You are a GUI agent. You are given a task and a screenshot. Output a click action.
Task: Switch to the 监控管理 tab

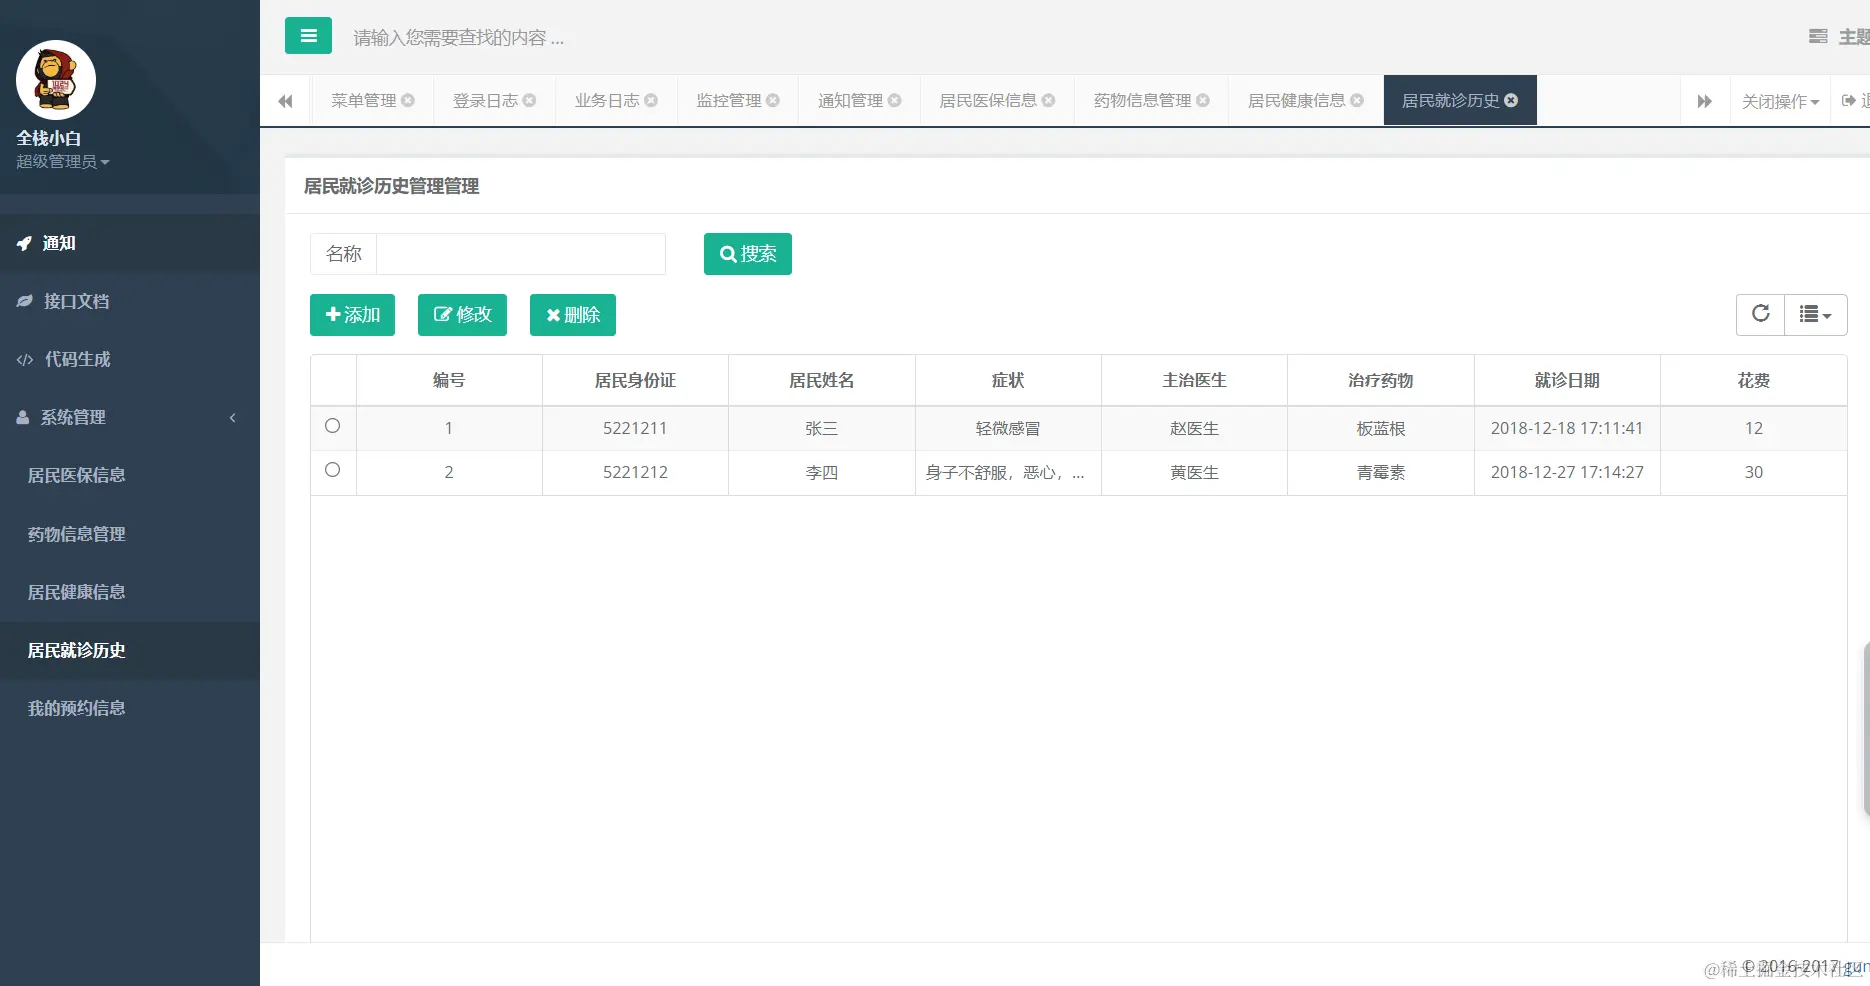pos(729,100)
